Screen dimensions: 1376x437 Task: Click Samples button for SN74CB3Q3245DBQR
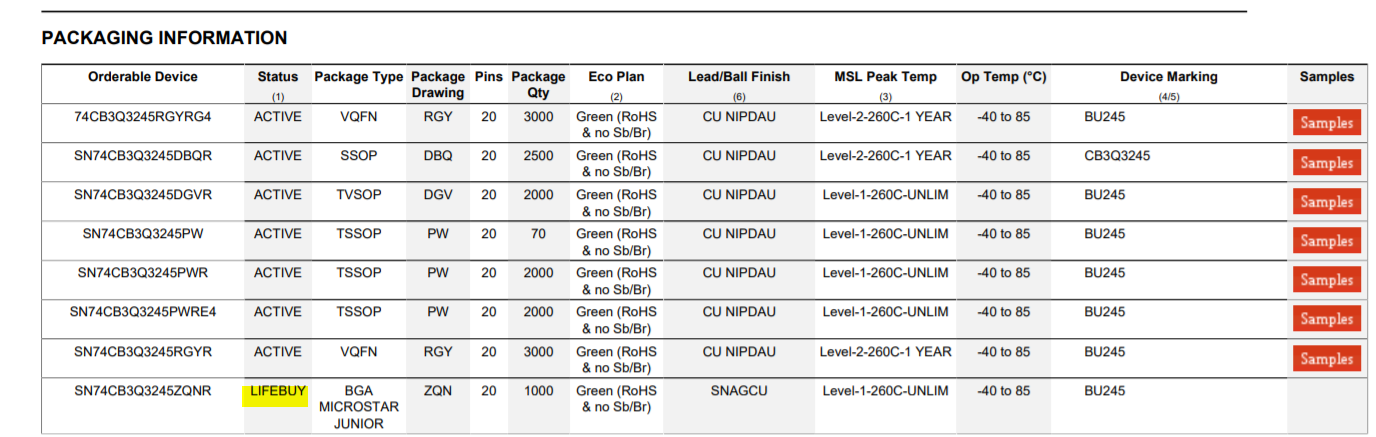click(x=1326, y=162)
